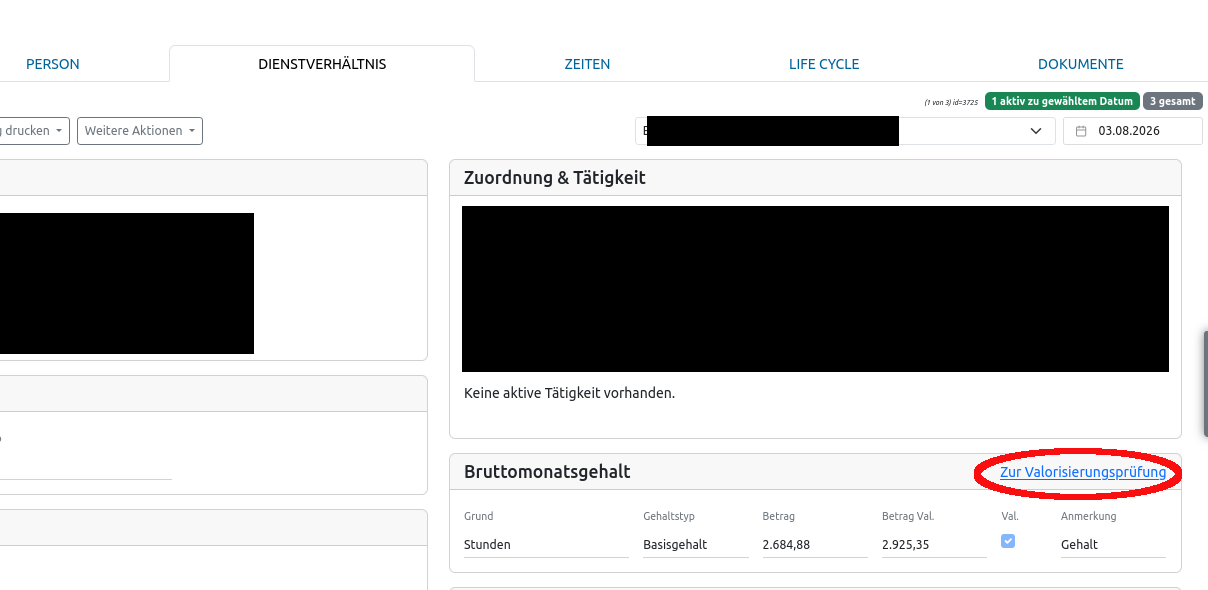The image size is (1208, 590).
Task: Expand the Dienstverhältnis selection dropdown chevron
Action: pos(1035,131)
